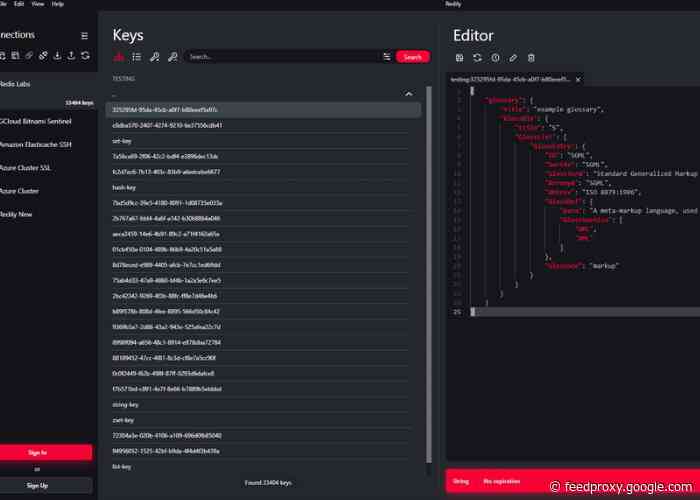This screenshot has height=500, width=700.
Task: Open the zset-key entry
Action: pos(260,420)
